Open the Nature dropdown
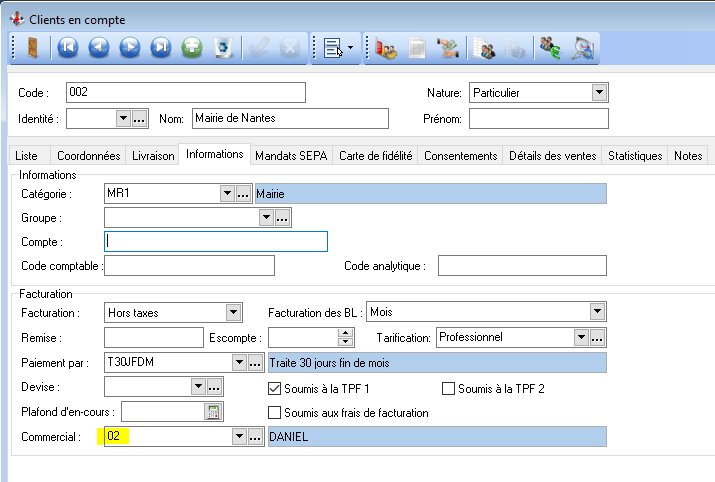 click(599, 93)
